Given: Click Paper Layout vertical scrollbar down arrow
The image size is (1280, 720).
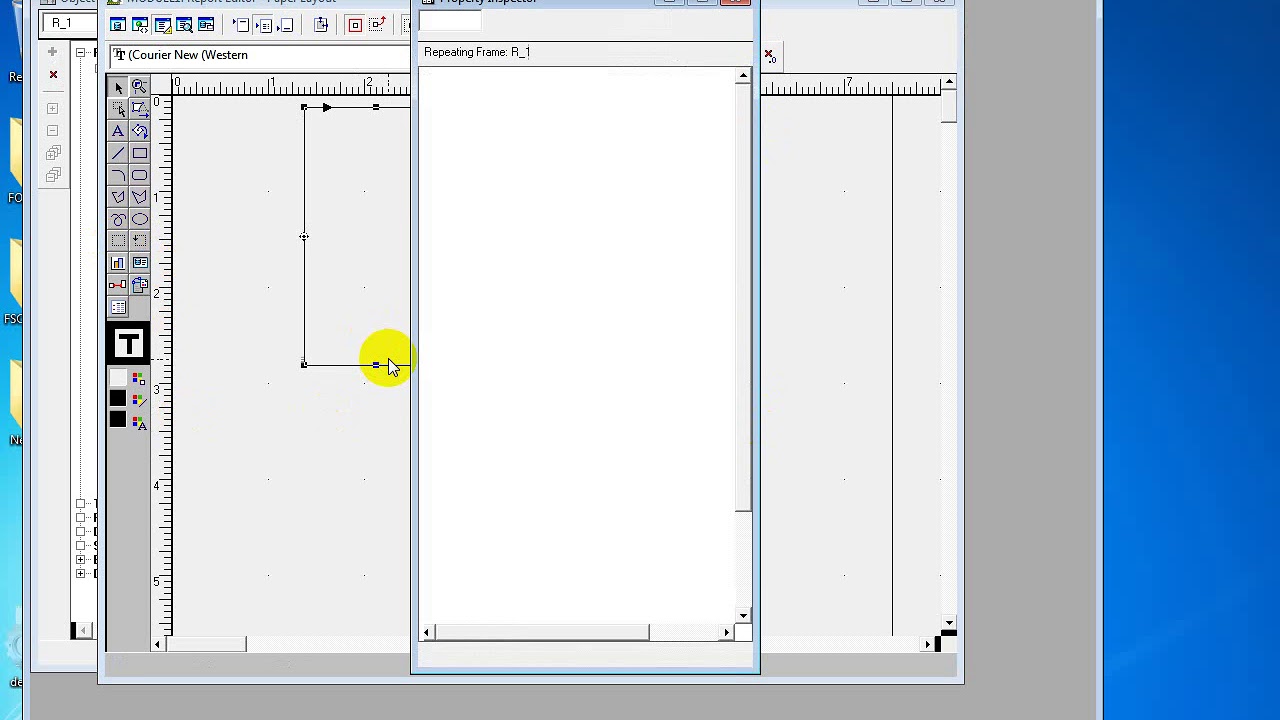Looking at the screenshot, I should [948, 622].
